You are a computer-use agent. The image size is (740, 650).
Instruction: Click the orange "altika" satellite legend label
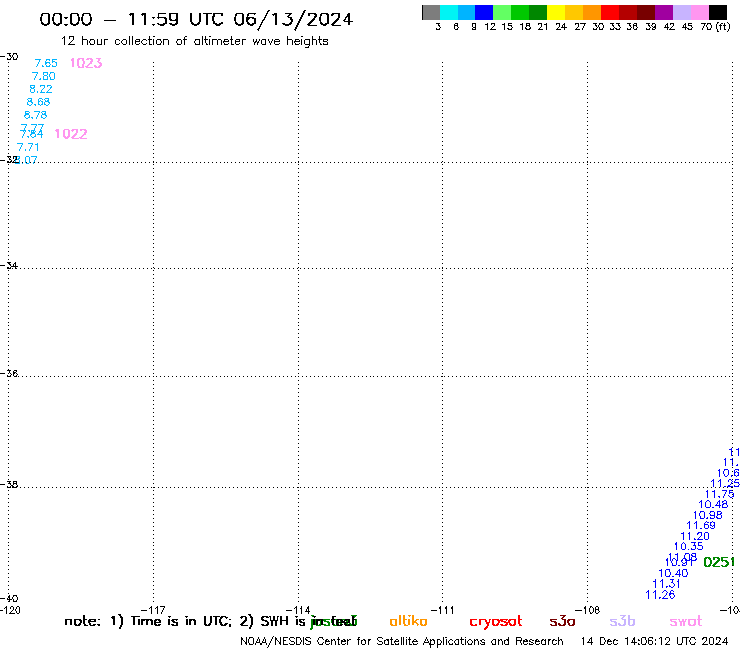point(408,621)
